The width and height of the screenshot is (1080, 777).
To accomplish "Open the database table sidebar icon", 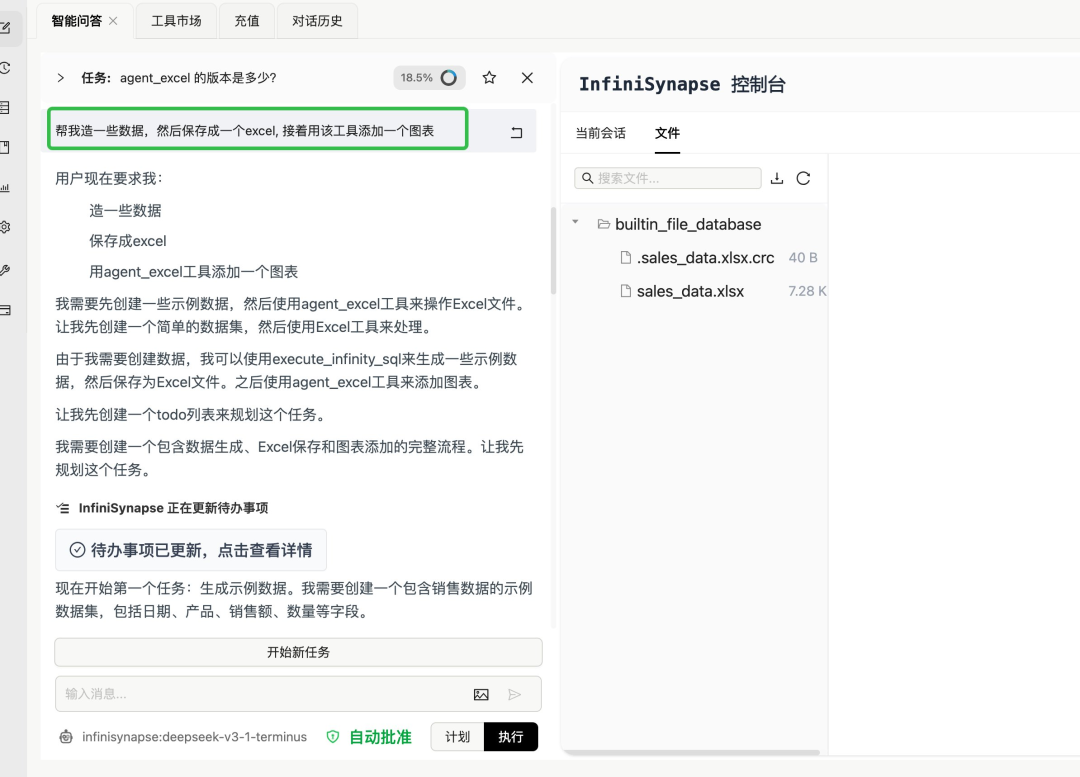I will (x=5, y=107).
